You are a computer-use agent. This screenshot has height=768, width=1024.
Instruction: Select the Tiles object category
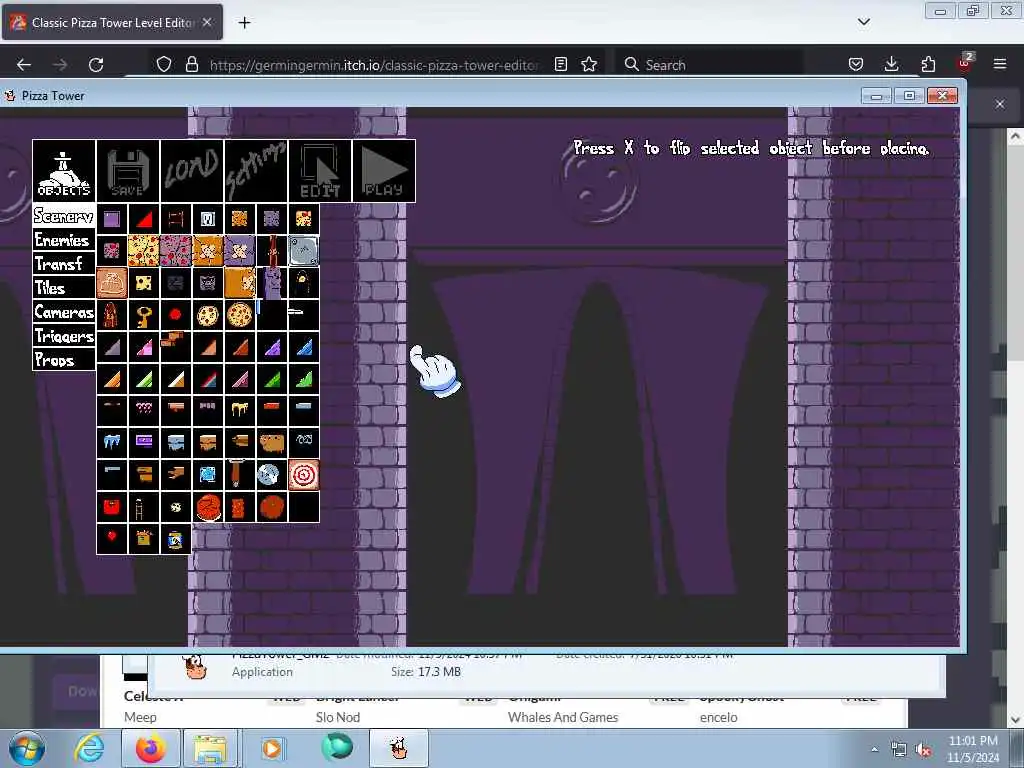(x=64, y=288)
